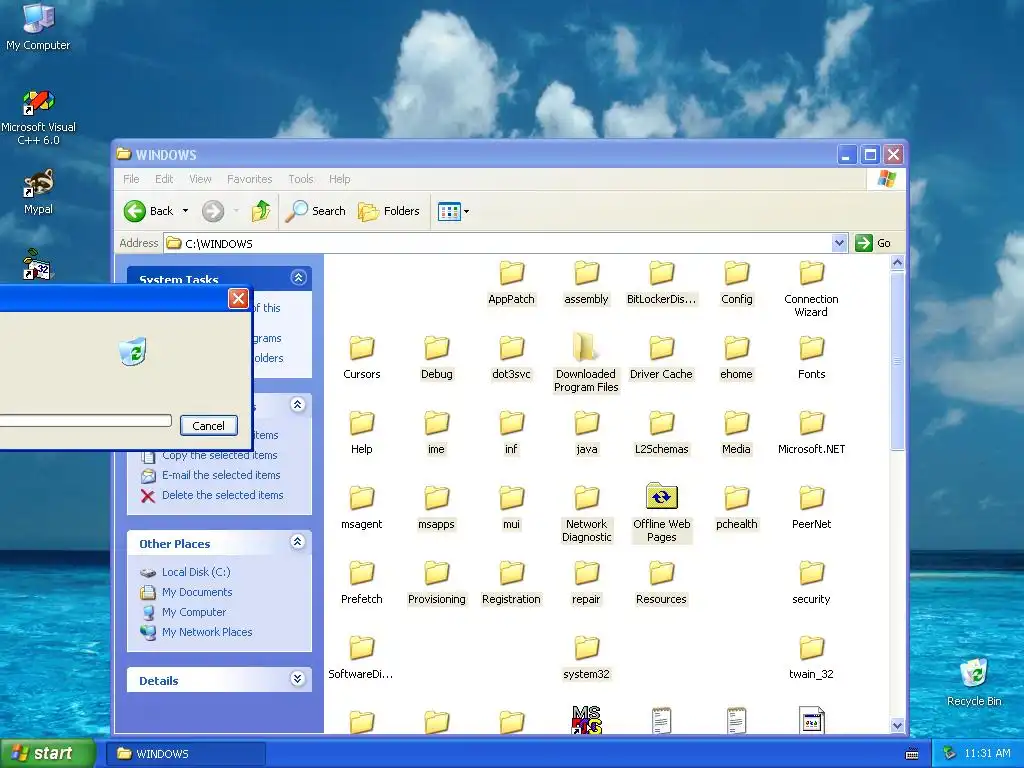Open My Documents link in Other Places
The image size is (1024, 768).
pyautogui.click(x=197, y=592)
